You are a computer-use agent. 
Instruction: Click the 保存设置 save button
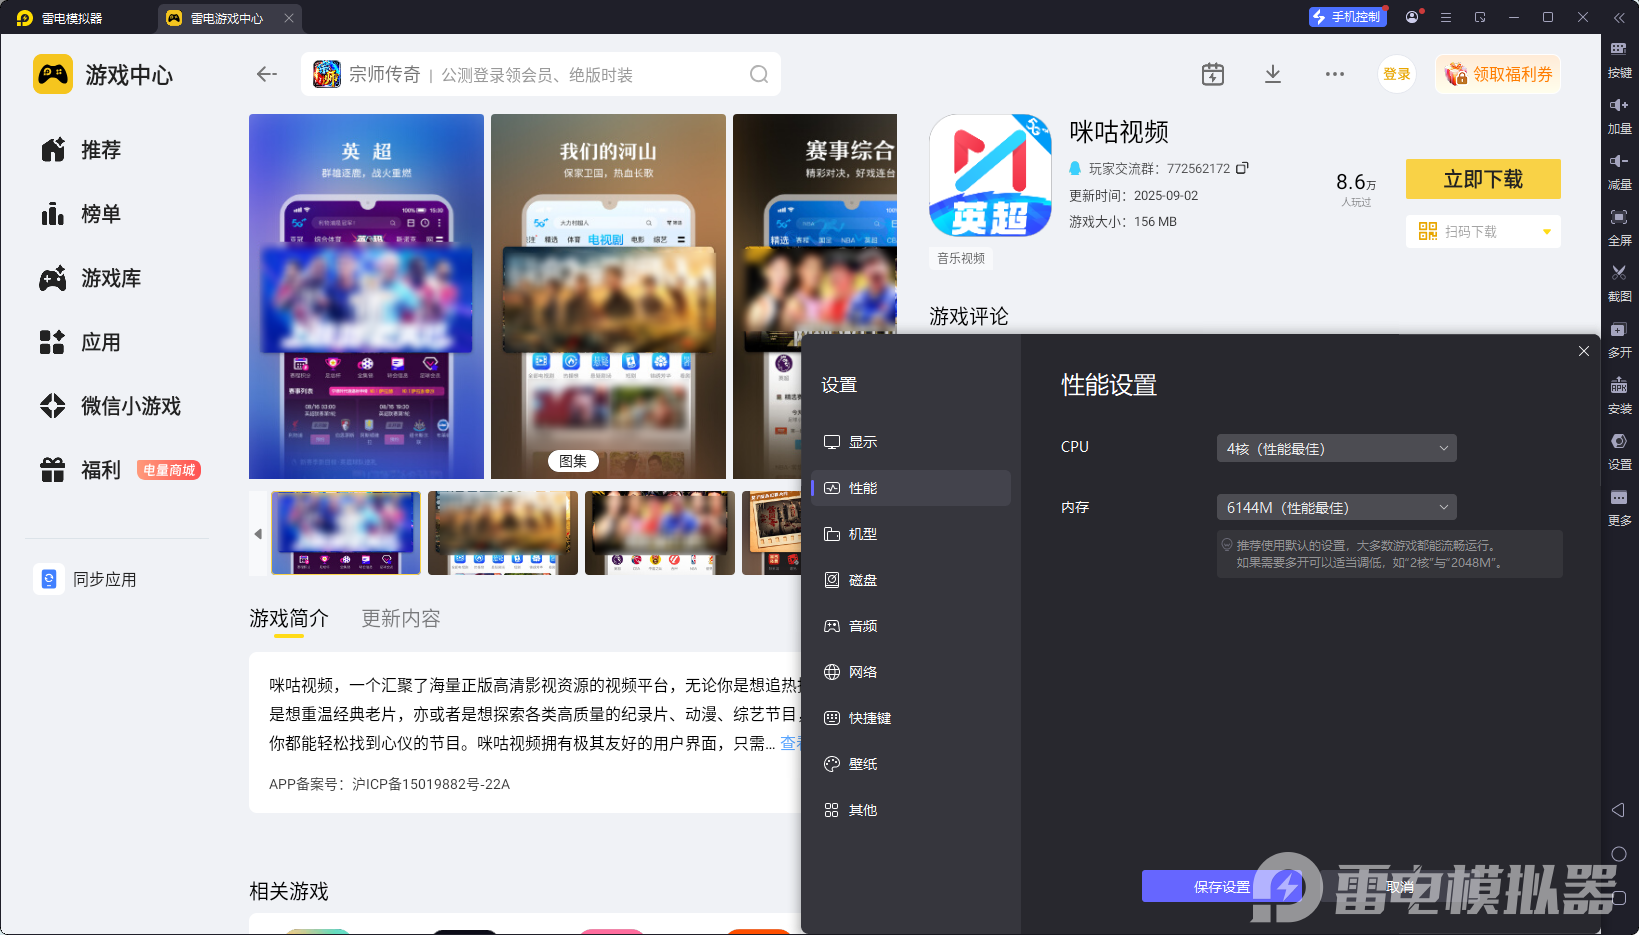[1222, 886]
